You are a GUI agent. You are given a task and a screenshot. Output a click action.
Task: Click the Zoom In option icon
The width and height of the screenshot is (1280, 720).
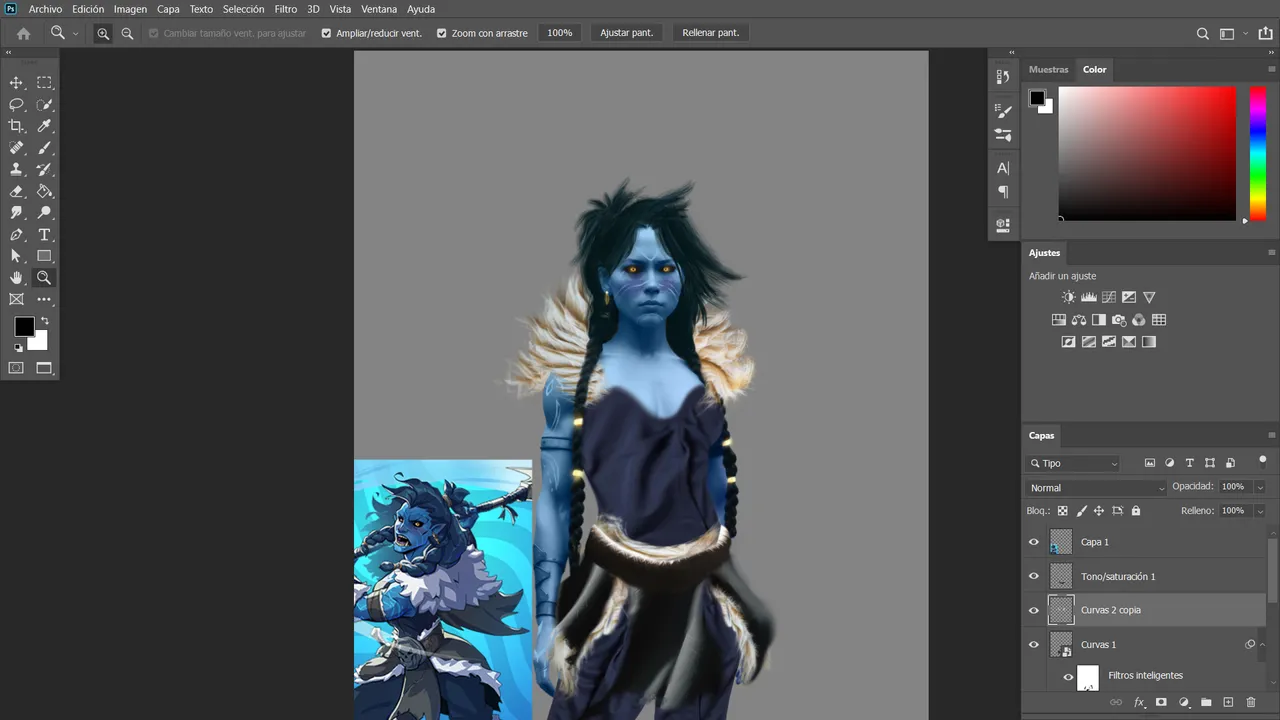click(x=103, y=33)
